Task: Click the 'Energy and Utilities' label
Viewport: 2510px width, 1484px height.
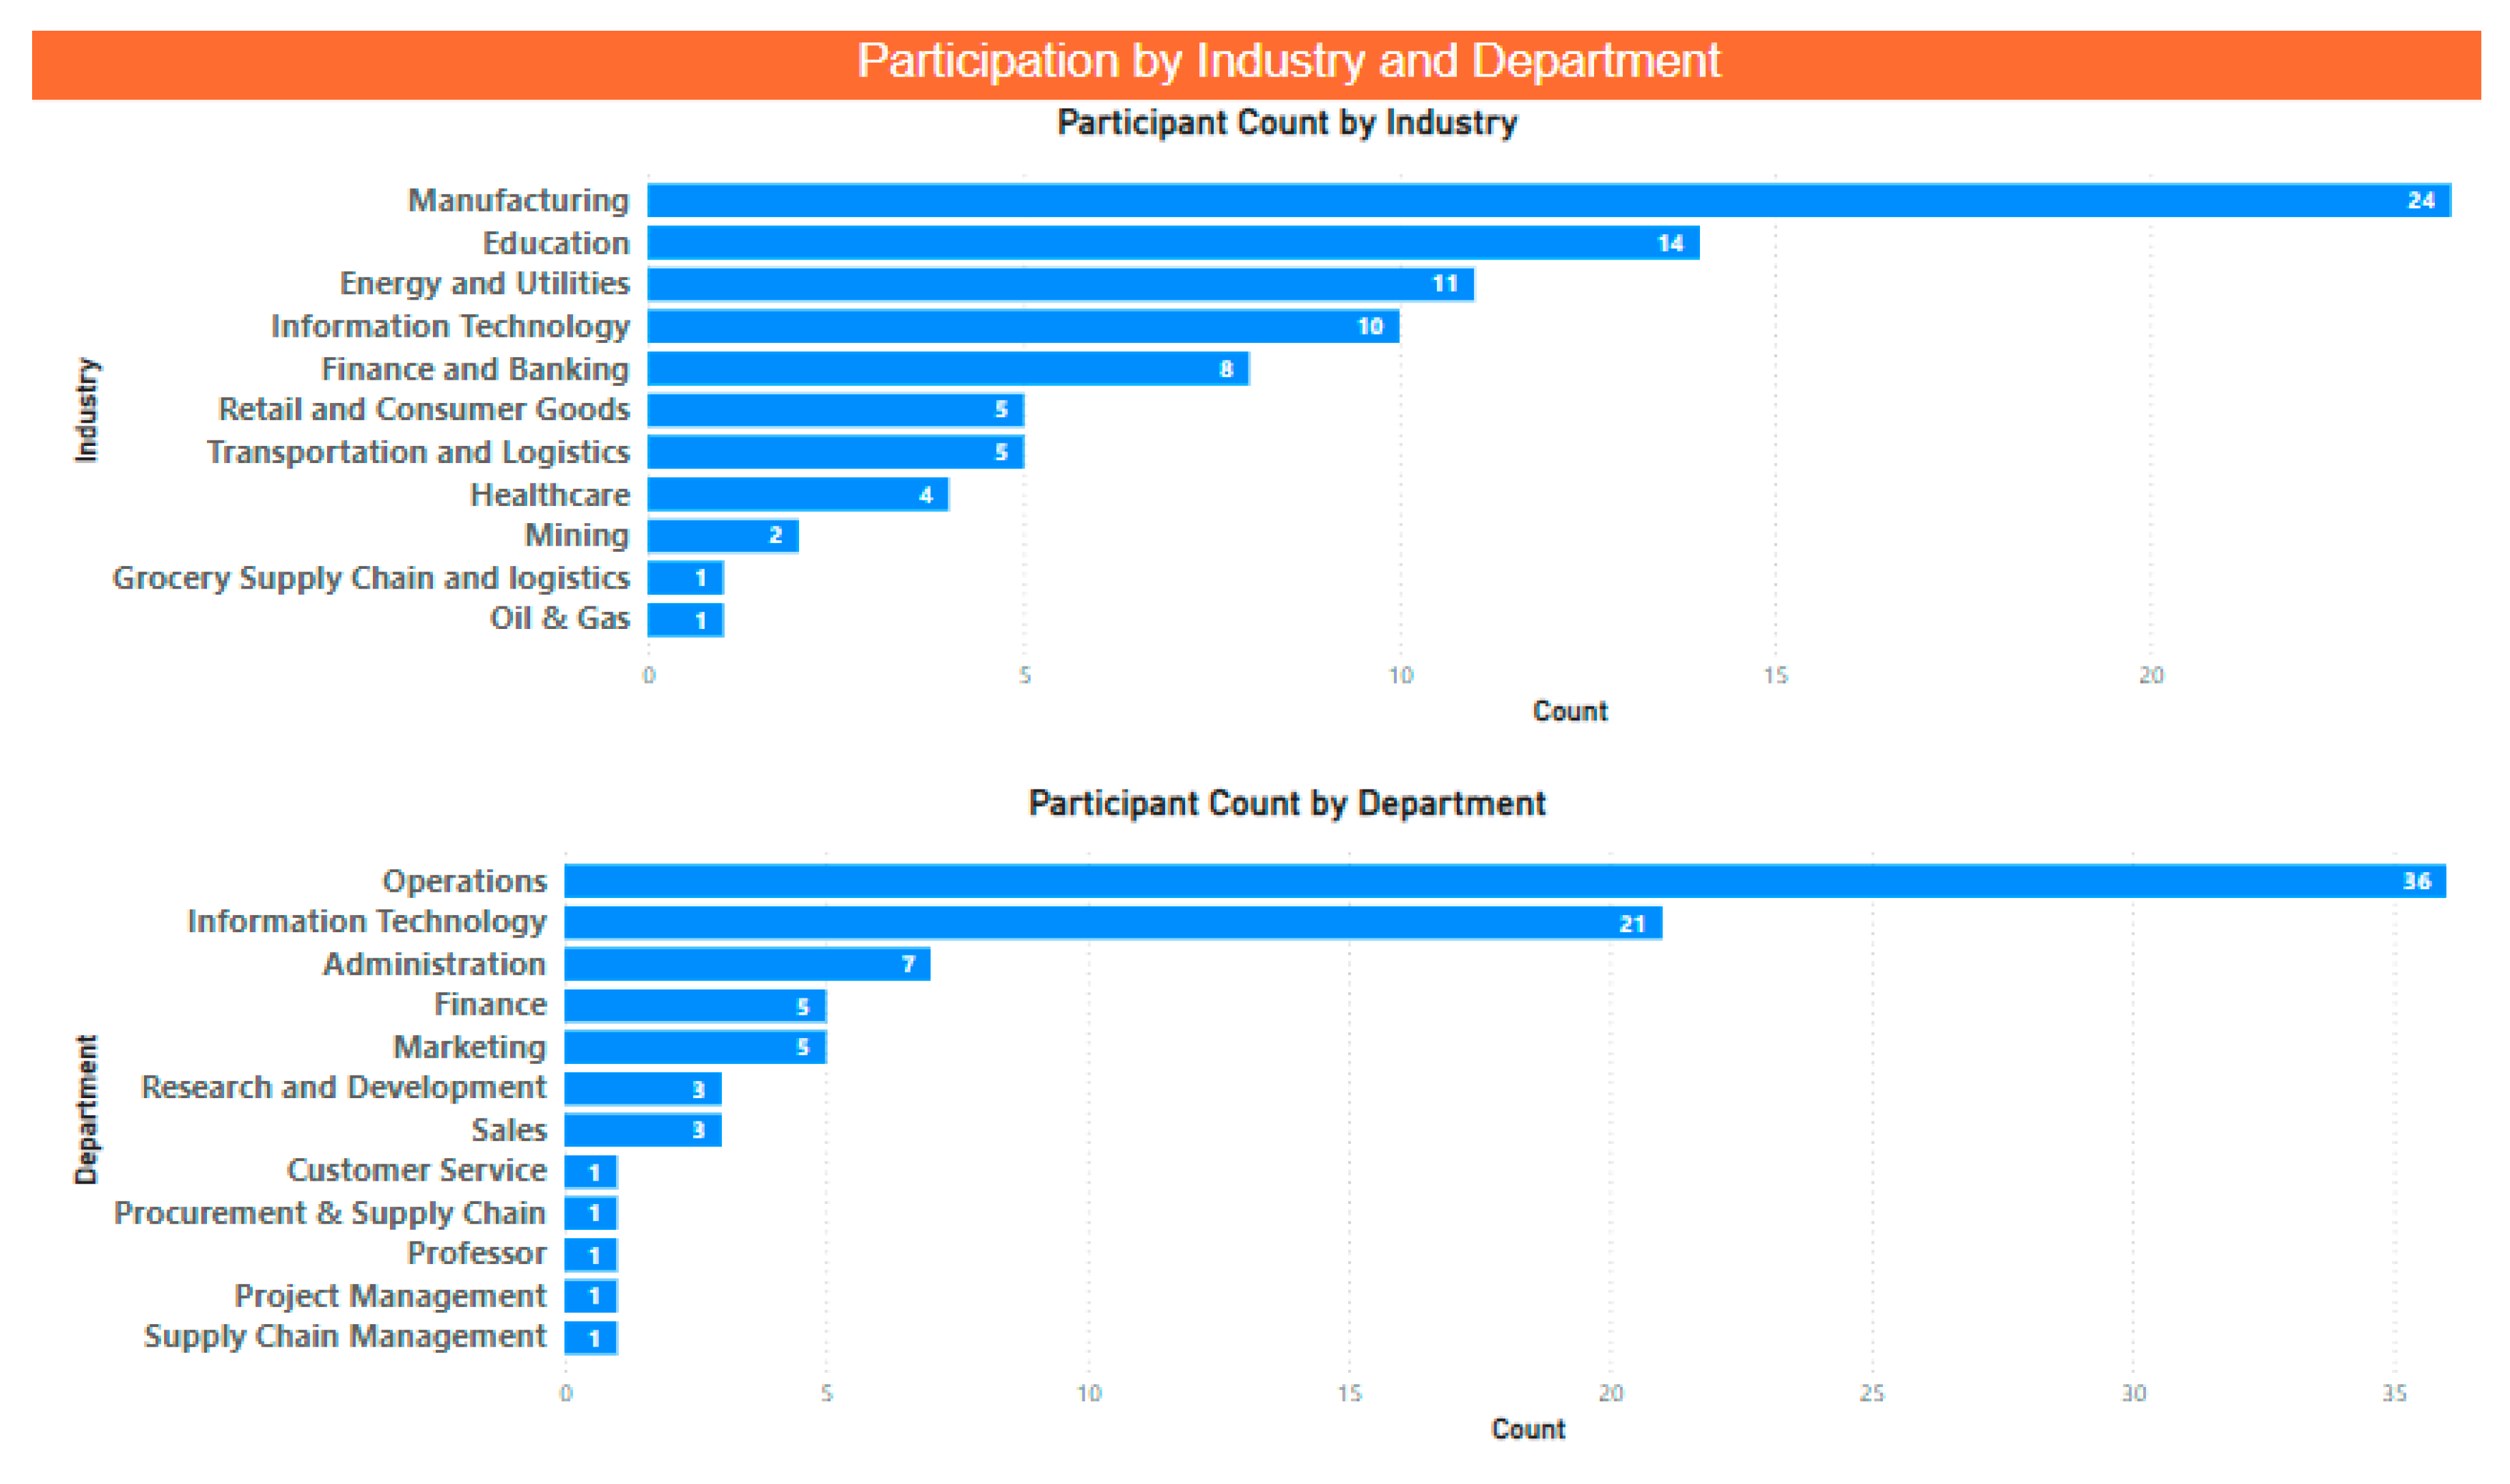Action: [x=485, y=284]
